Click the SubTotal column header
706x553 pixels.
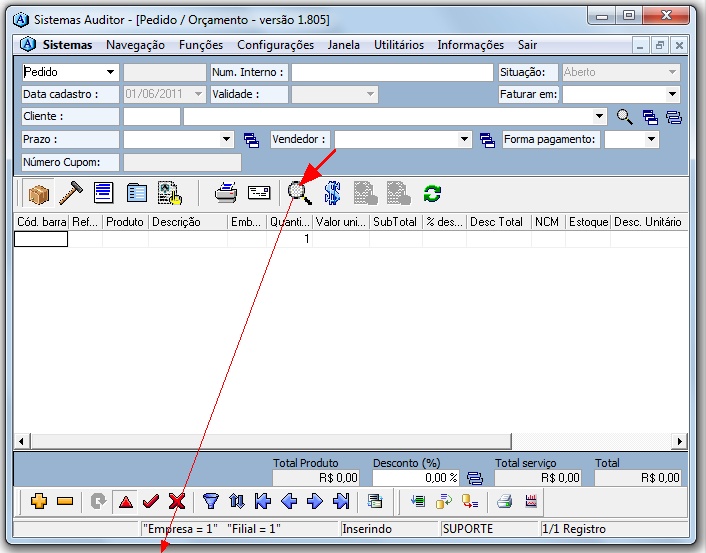point(396,222)
